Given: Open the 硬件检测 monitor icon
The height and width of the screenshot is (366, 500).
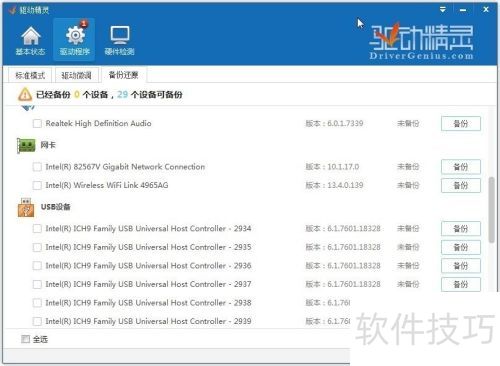Looking at the screenshot, I should click(x=119, y=41).
